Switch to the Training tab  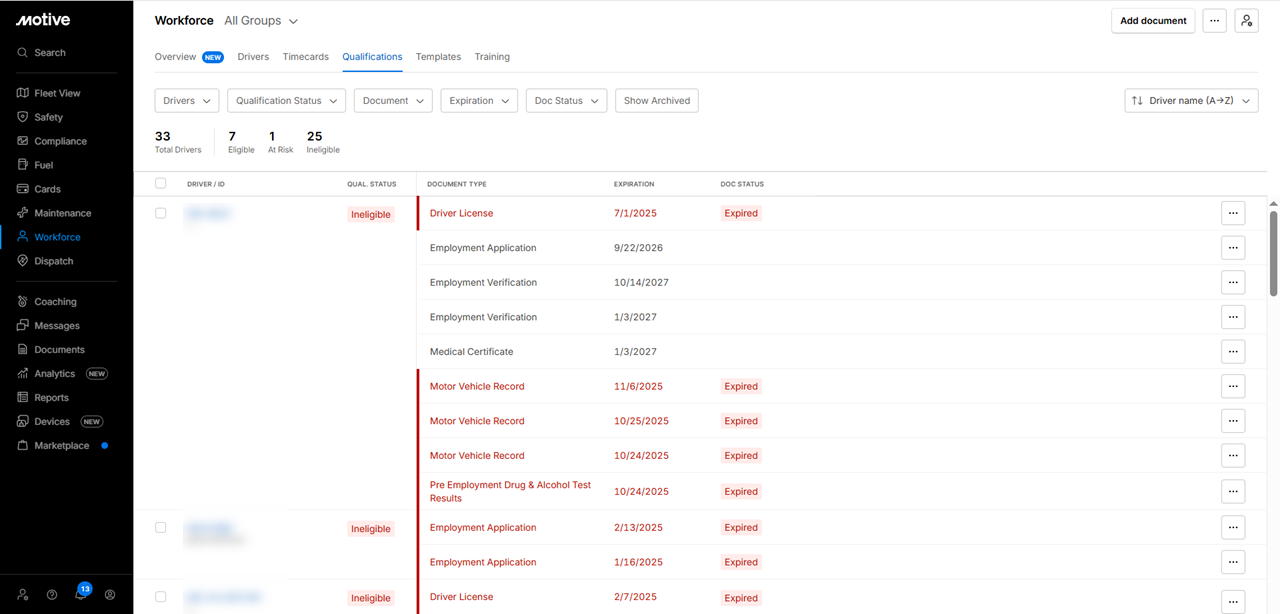pos(492,57)
